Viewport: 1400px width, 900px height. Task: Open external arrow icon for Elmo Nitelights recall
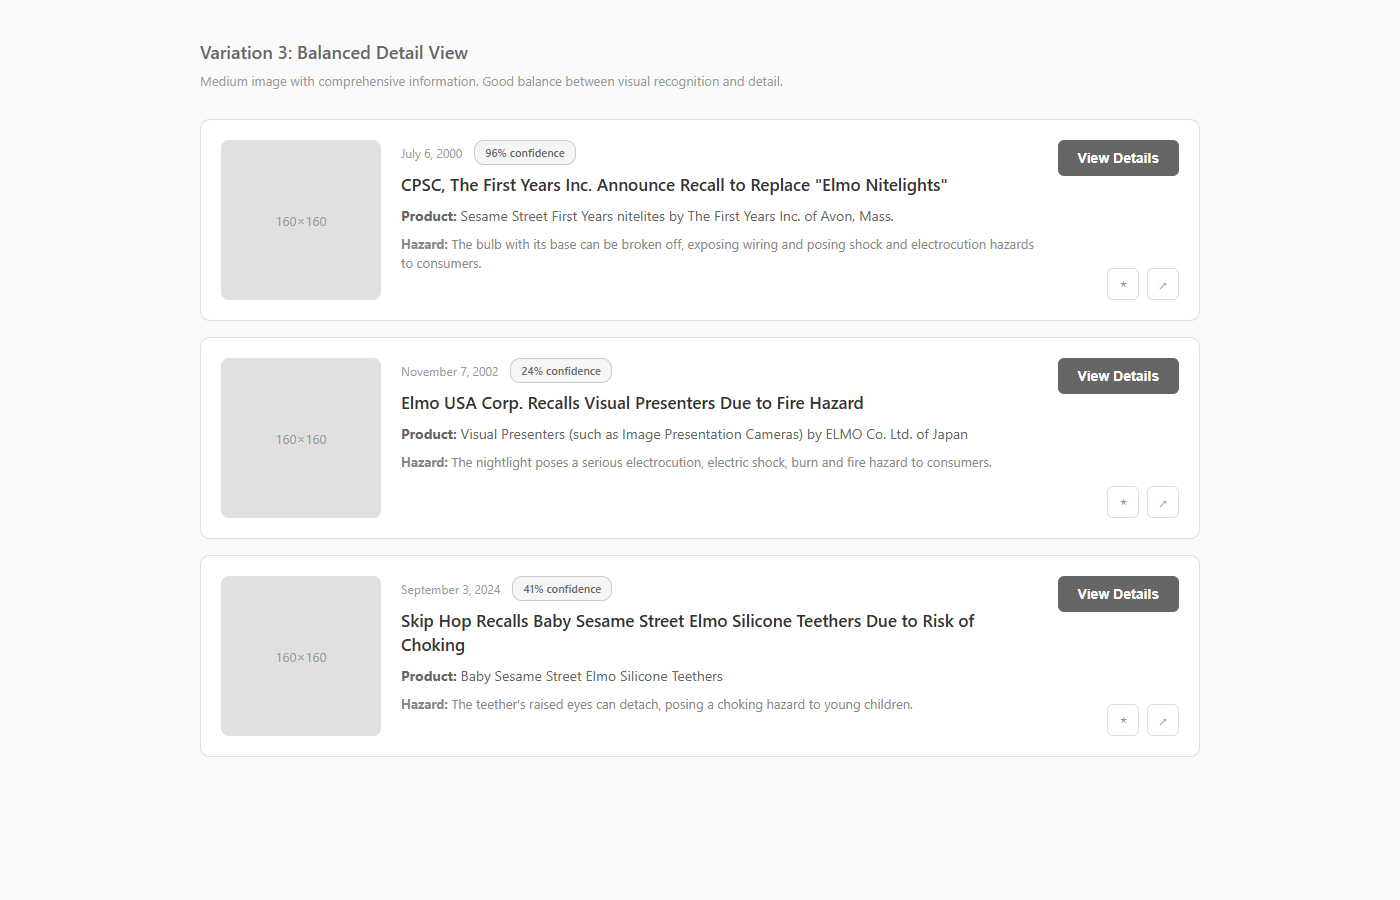(1163, 284)
